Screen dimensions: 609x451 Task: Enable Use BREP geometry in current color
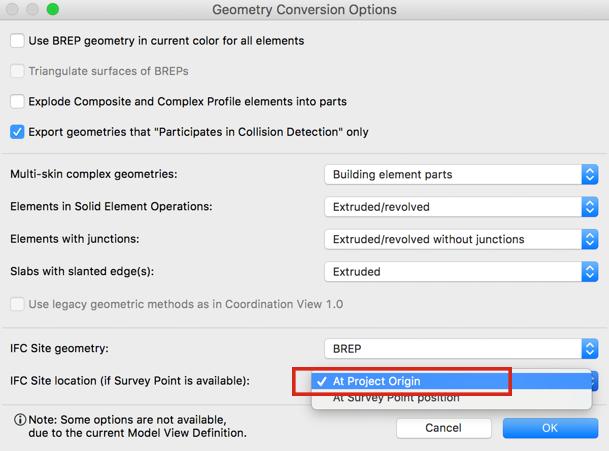pos(17,40)
